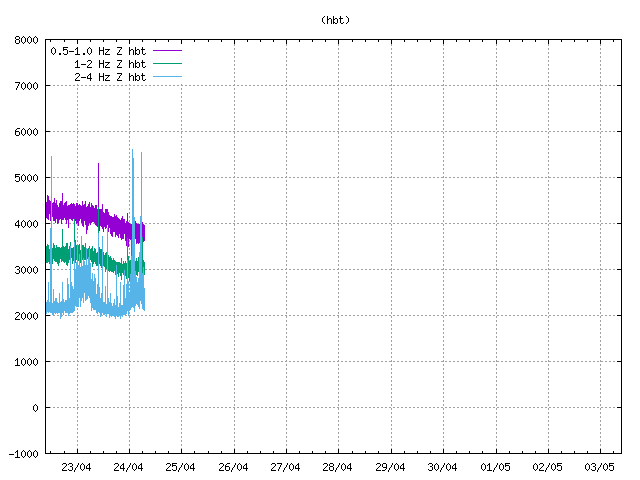
Task: Click the green legend line sample
Action: coord(167,64)
